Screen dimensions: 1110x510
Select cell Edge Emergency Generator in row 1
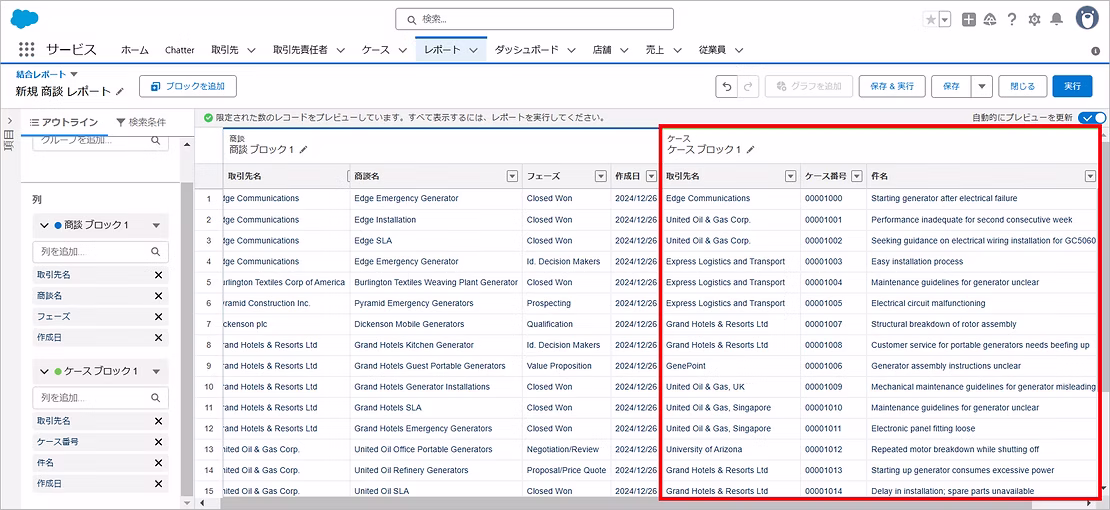tap(406, 198)
